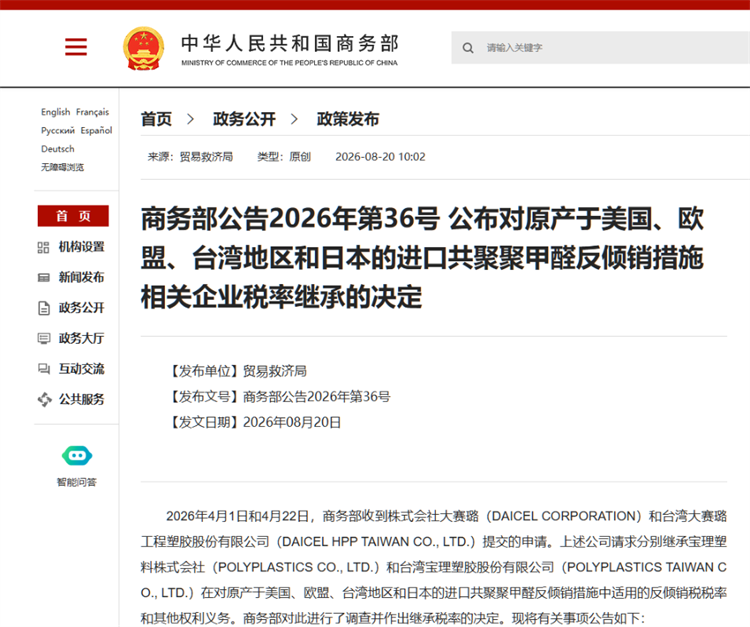This screenshot has width=750, height=627.
Task: Click the 【发文日期】2026年08月20日 line
Action: pos(254,422)
